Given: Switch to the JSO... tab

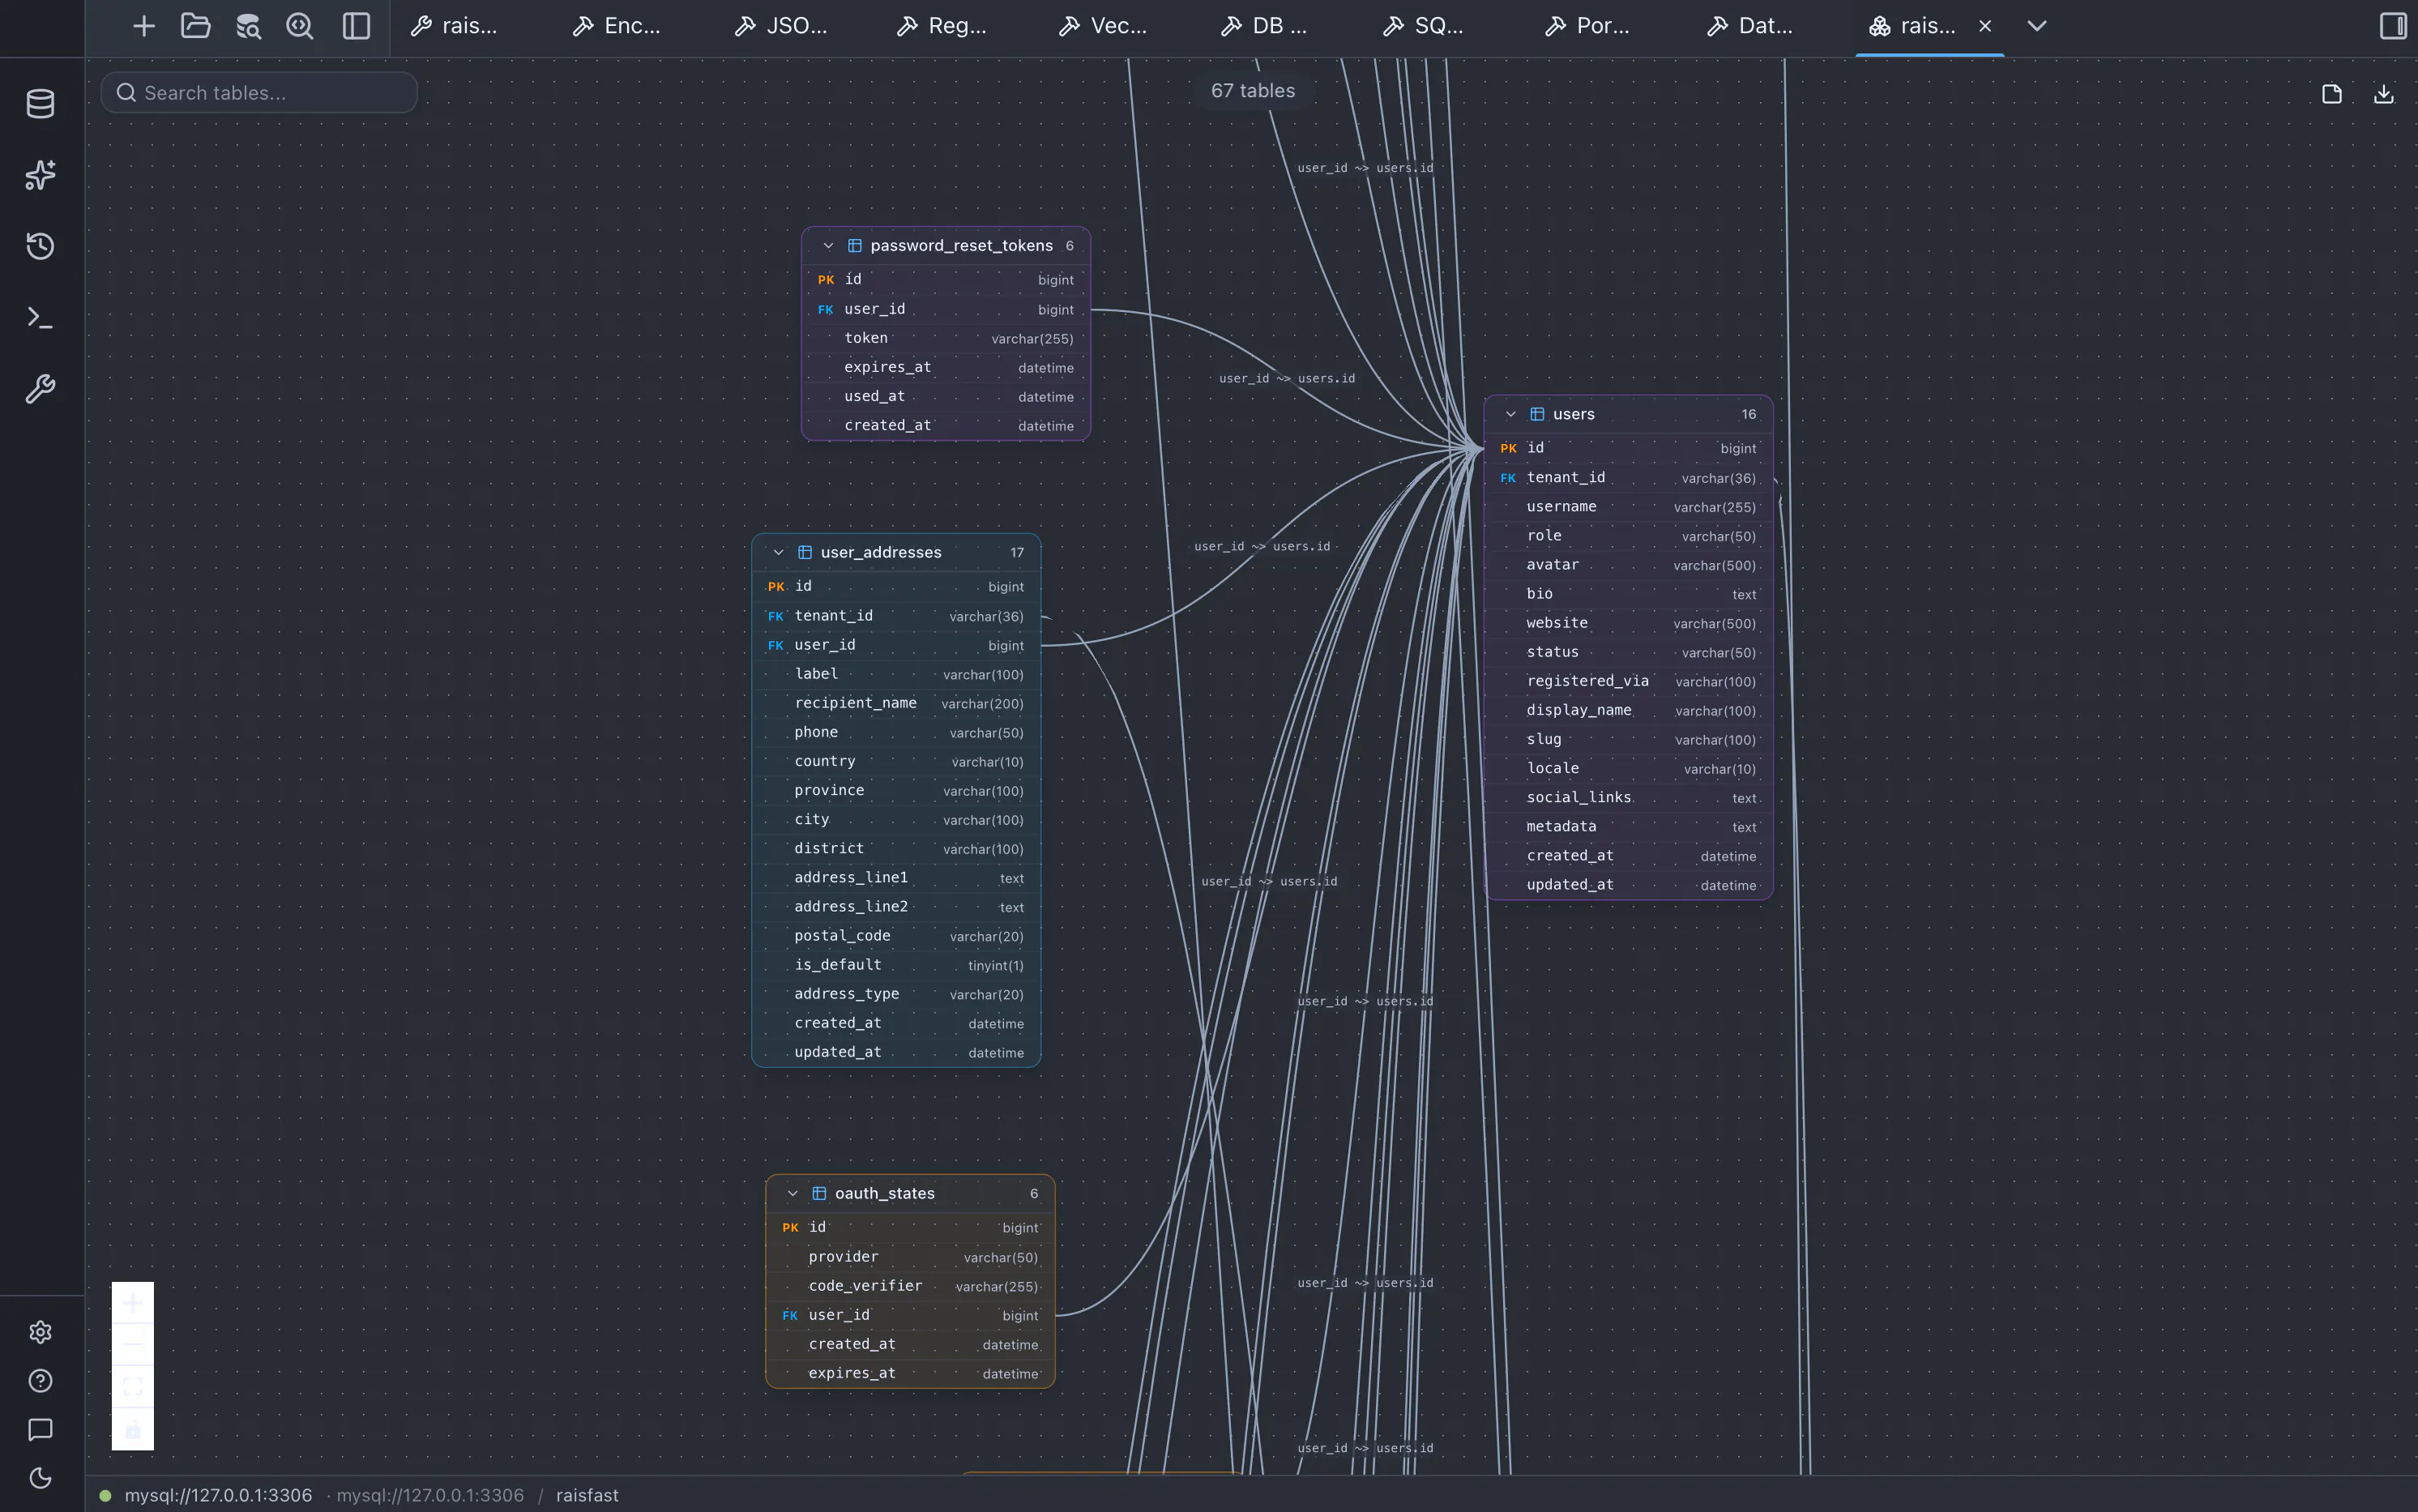Looking at the screenshot, I should pyautogui.click(x=780, y=26).
